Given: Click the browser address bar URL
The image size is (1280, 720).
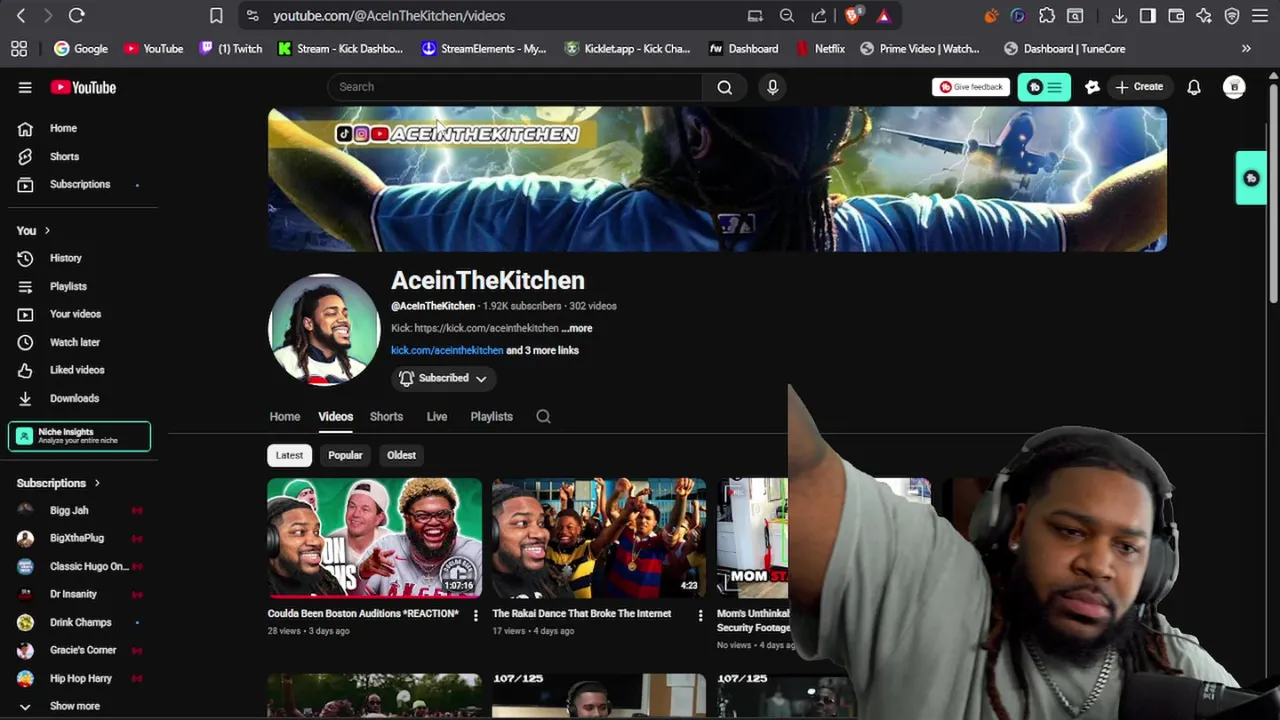Looking at the screenshot, I should pos(389,15).
